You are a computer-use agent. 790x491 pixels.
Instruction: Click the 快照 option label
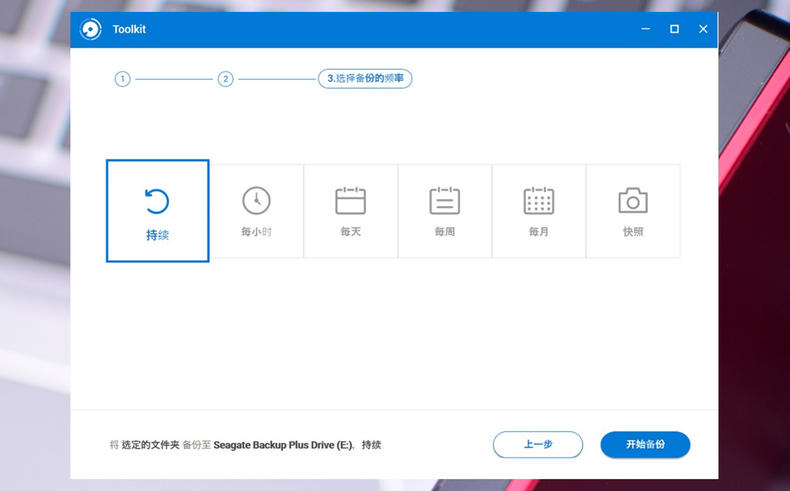[633, 232]
